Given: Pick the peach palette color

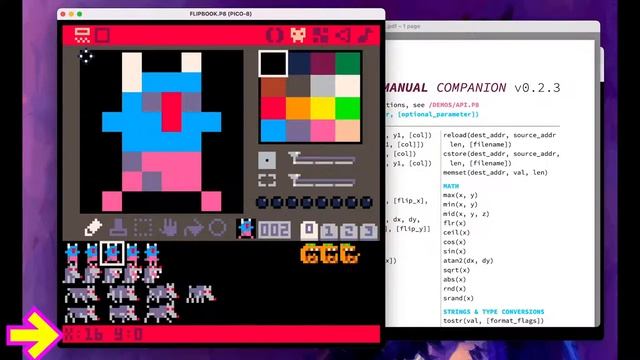Looking at the screenshot, I should 348,131.
